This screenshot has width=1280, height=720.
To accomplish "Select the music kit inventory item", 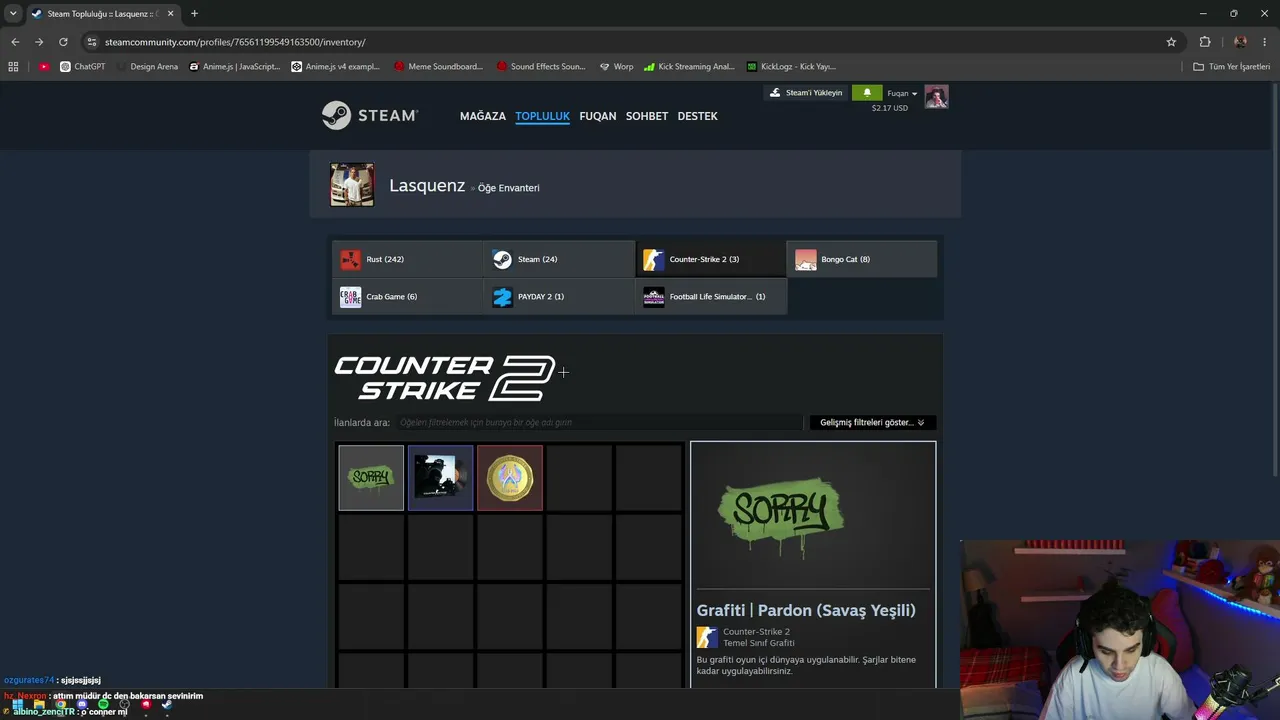I will (440, 478).
